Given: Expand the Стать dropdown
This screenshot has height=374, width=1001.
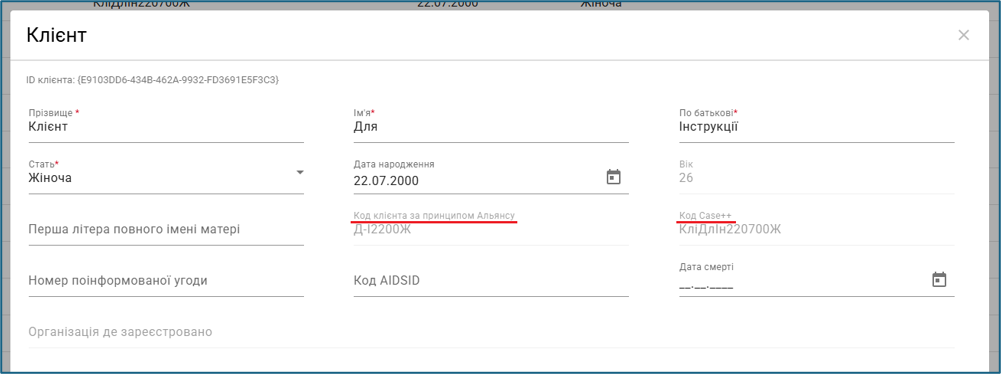Looking at the screenshot, I should [300, 172].
